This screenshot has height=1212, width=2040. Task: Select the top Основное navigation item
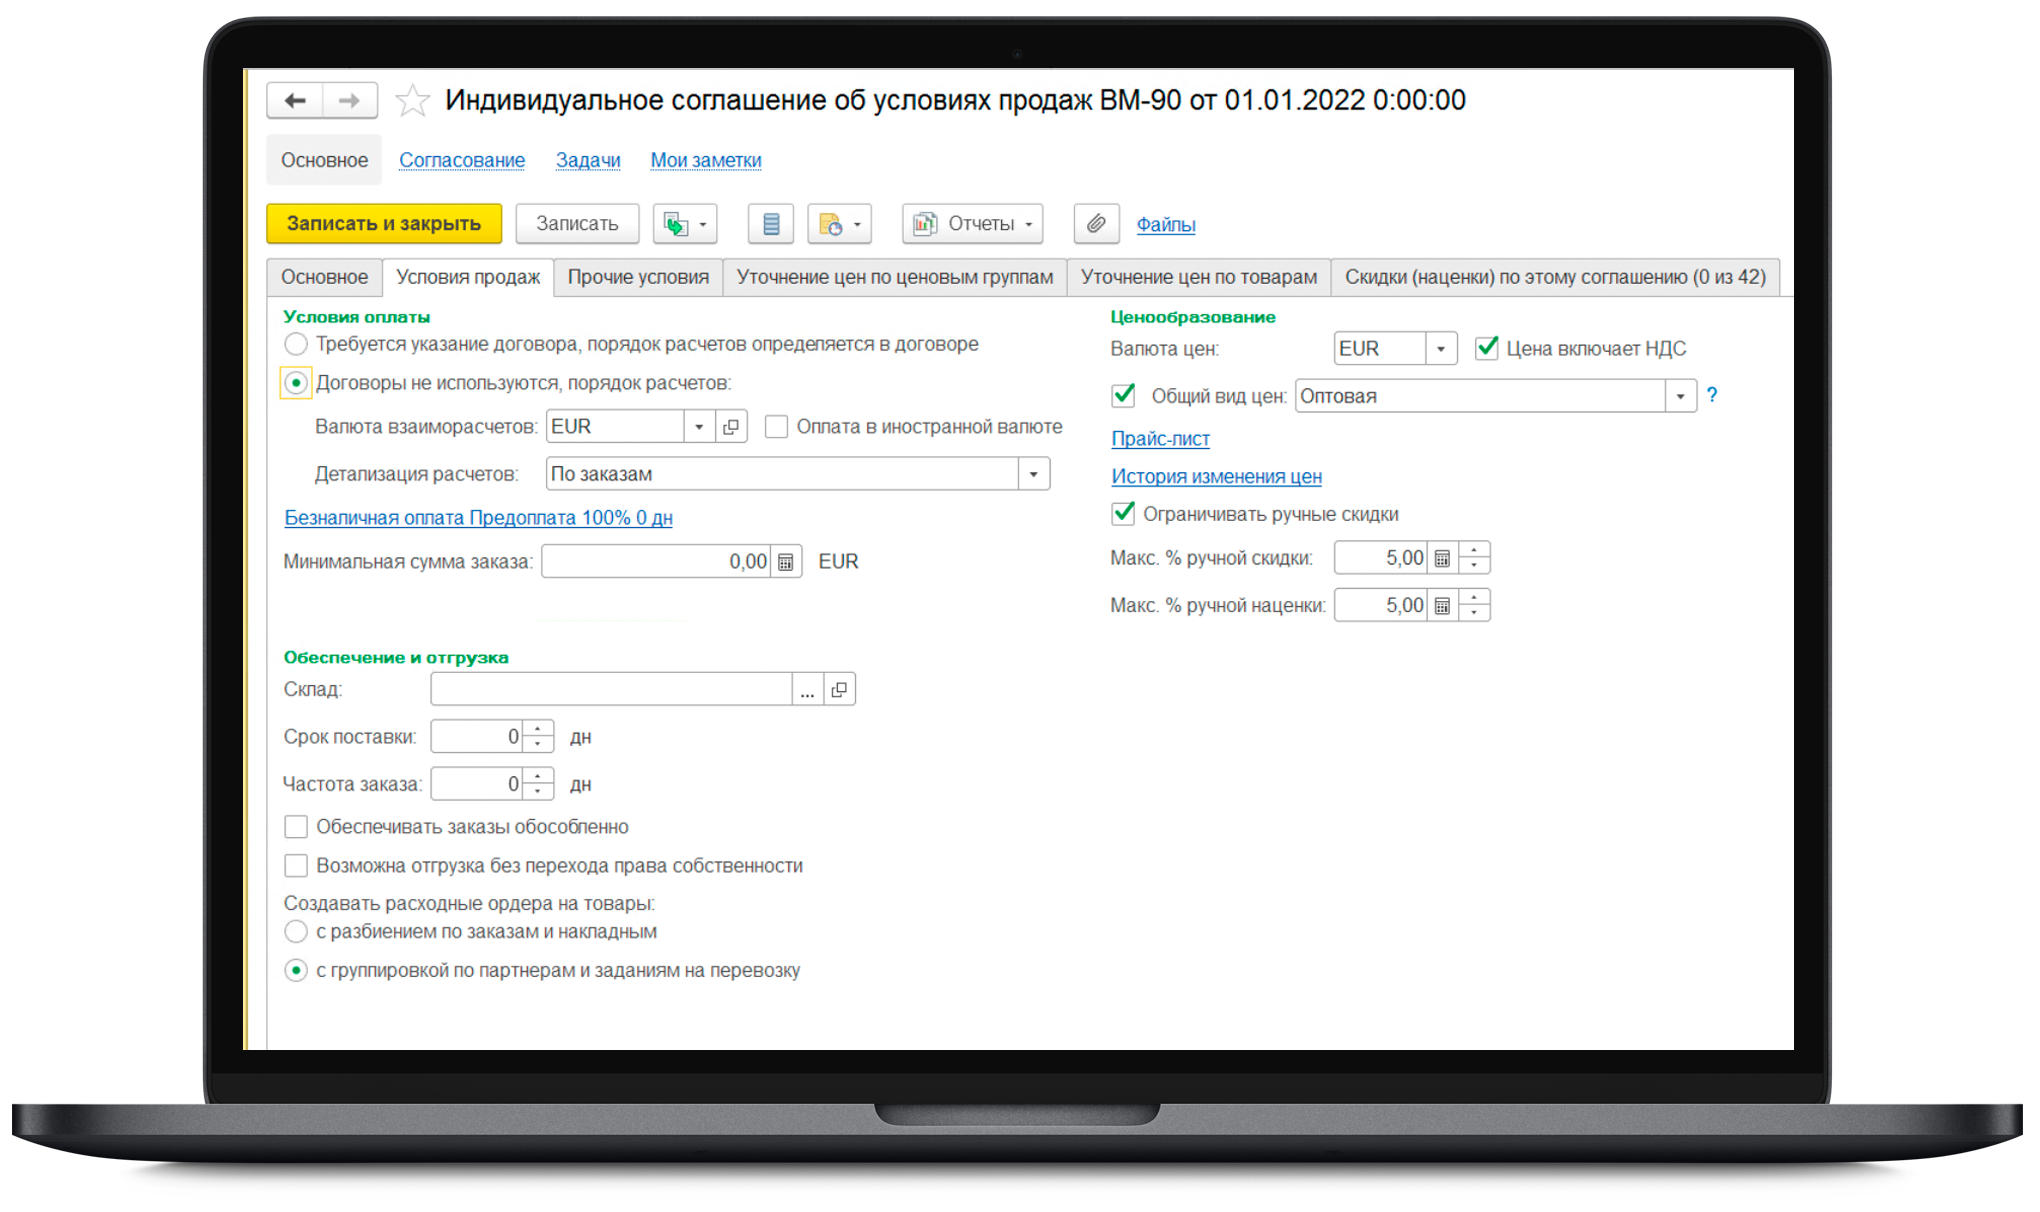pos(324,160)
